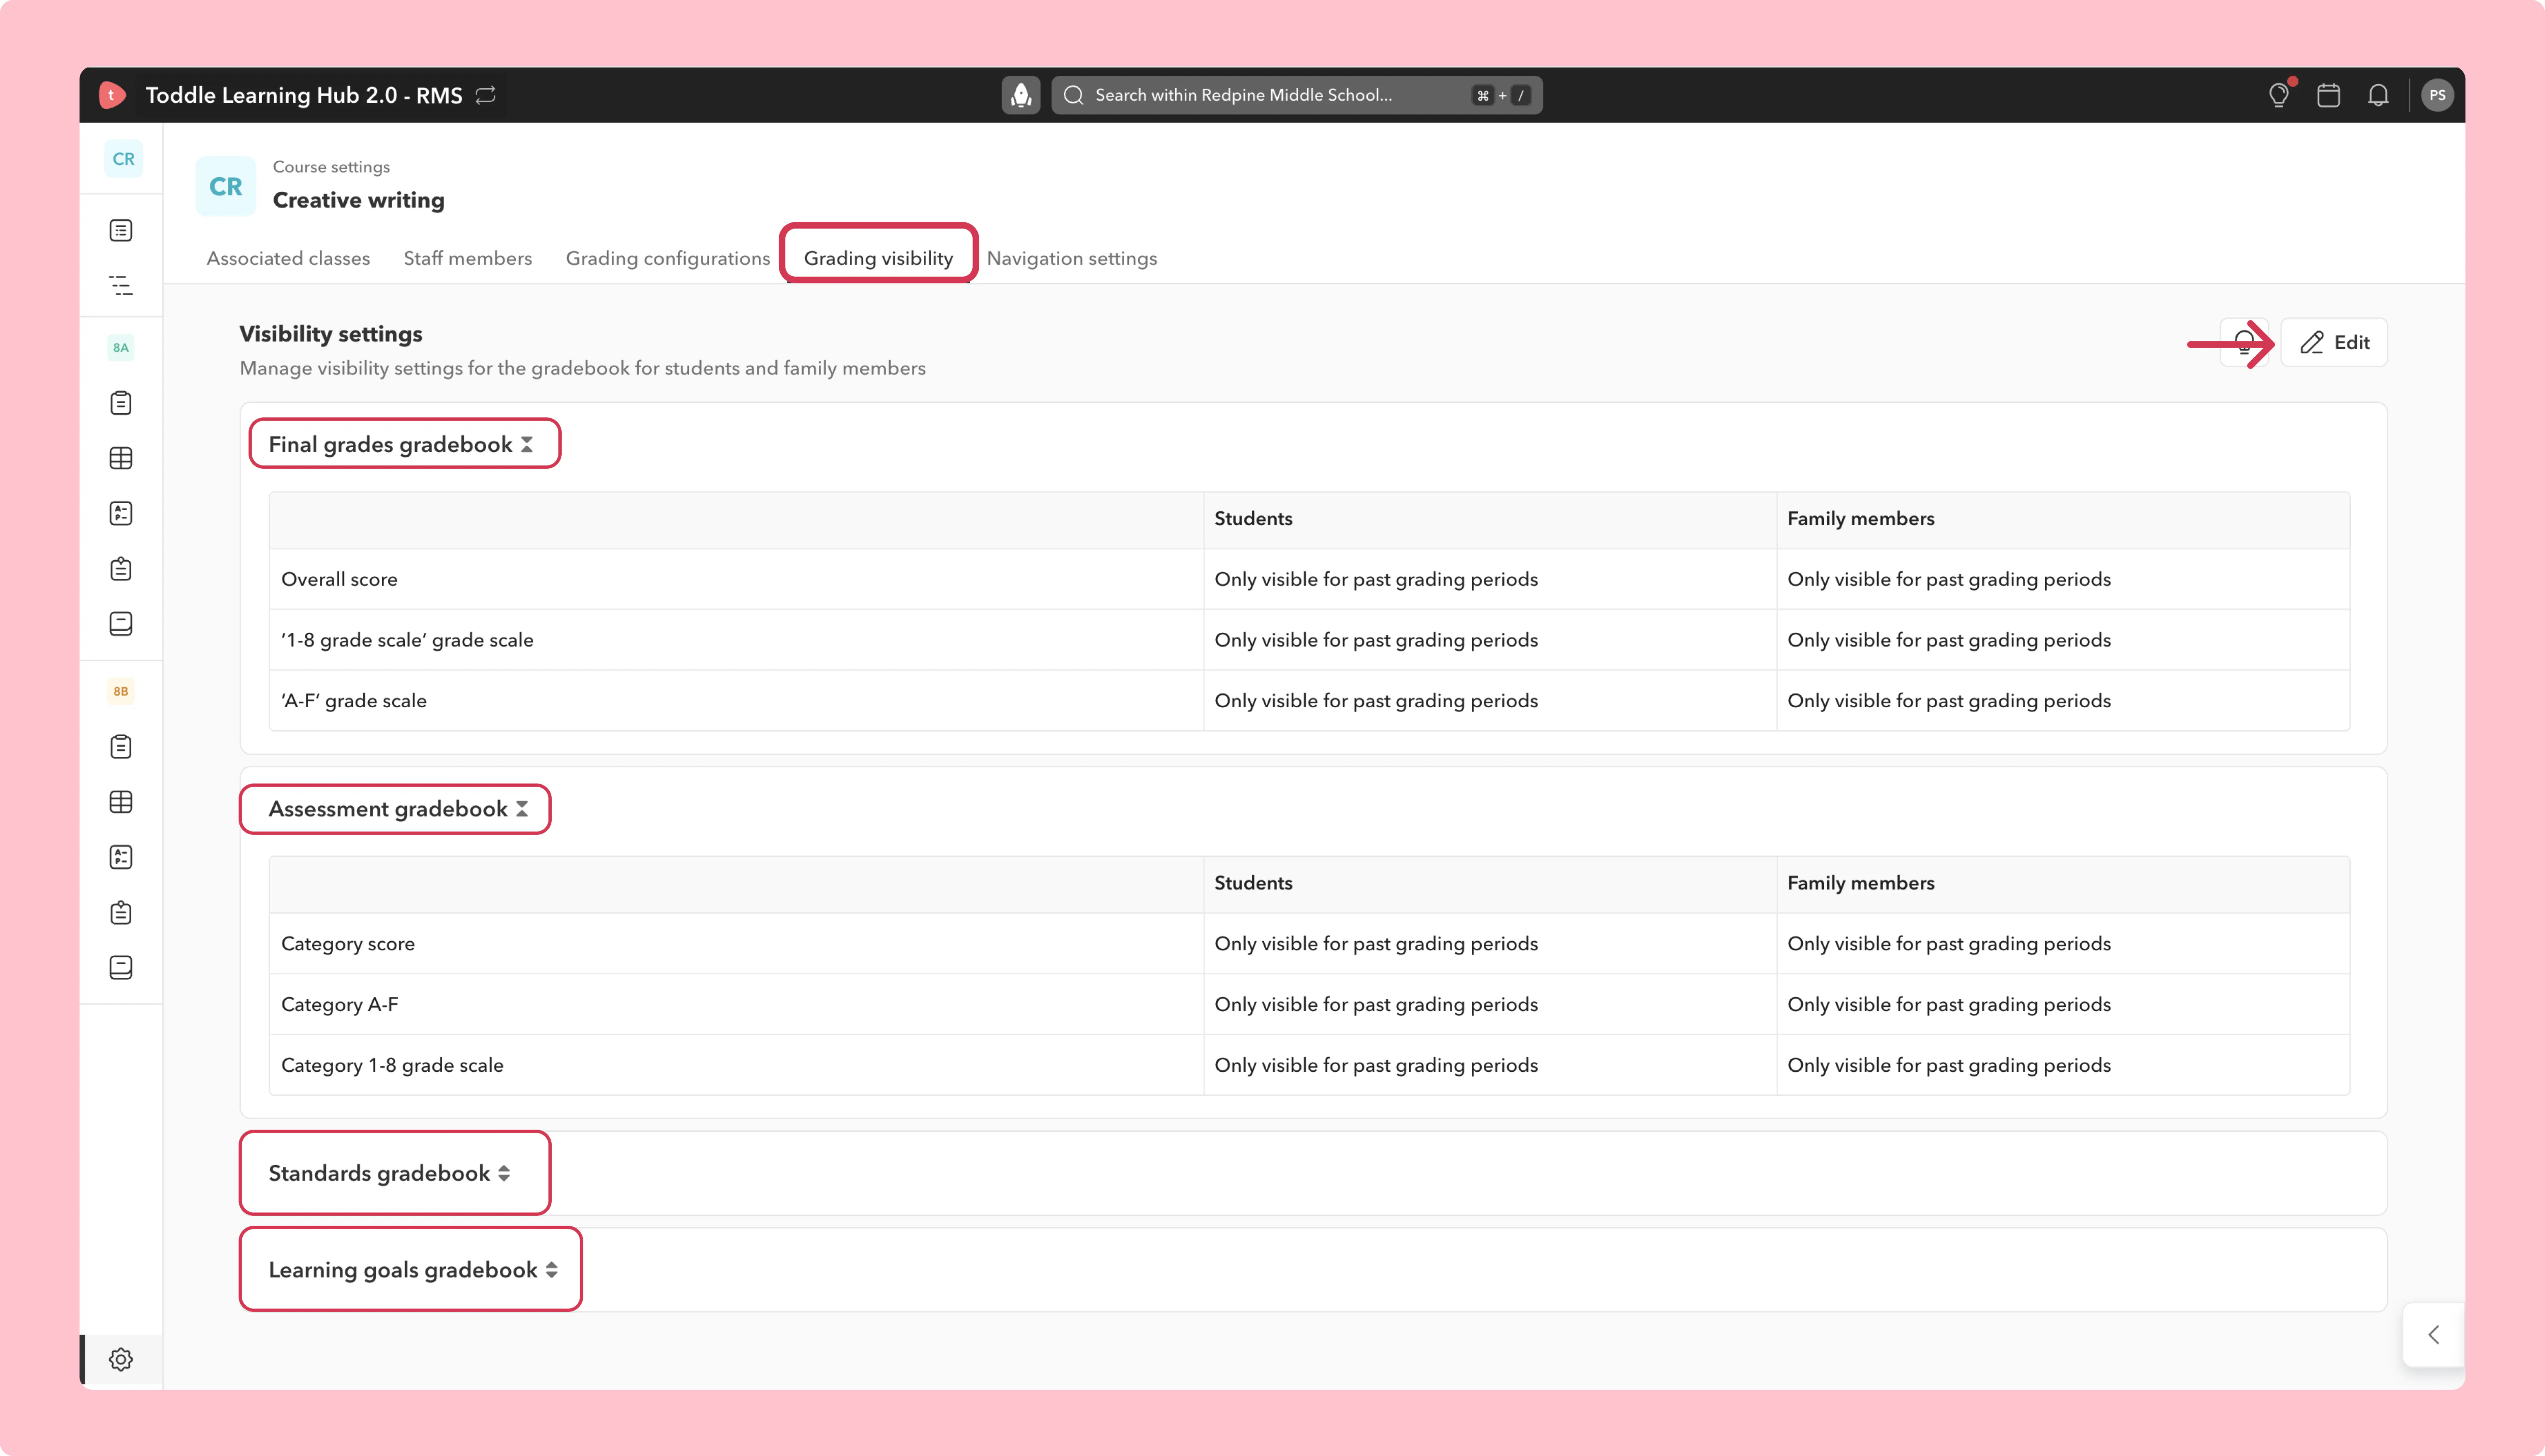Click Family members value for '1-8 grade scale' row
The height and width of the screenshot is (1456, 2545).
pyautogui.click(x=1949, y=641)
